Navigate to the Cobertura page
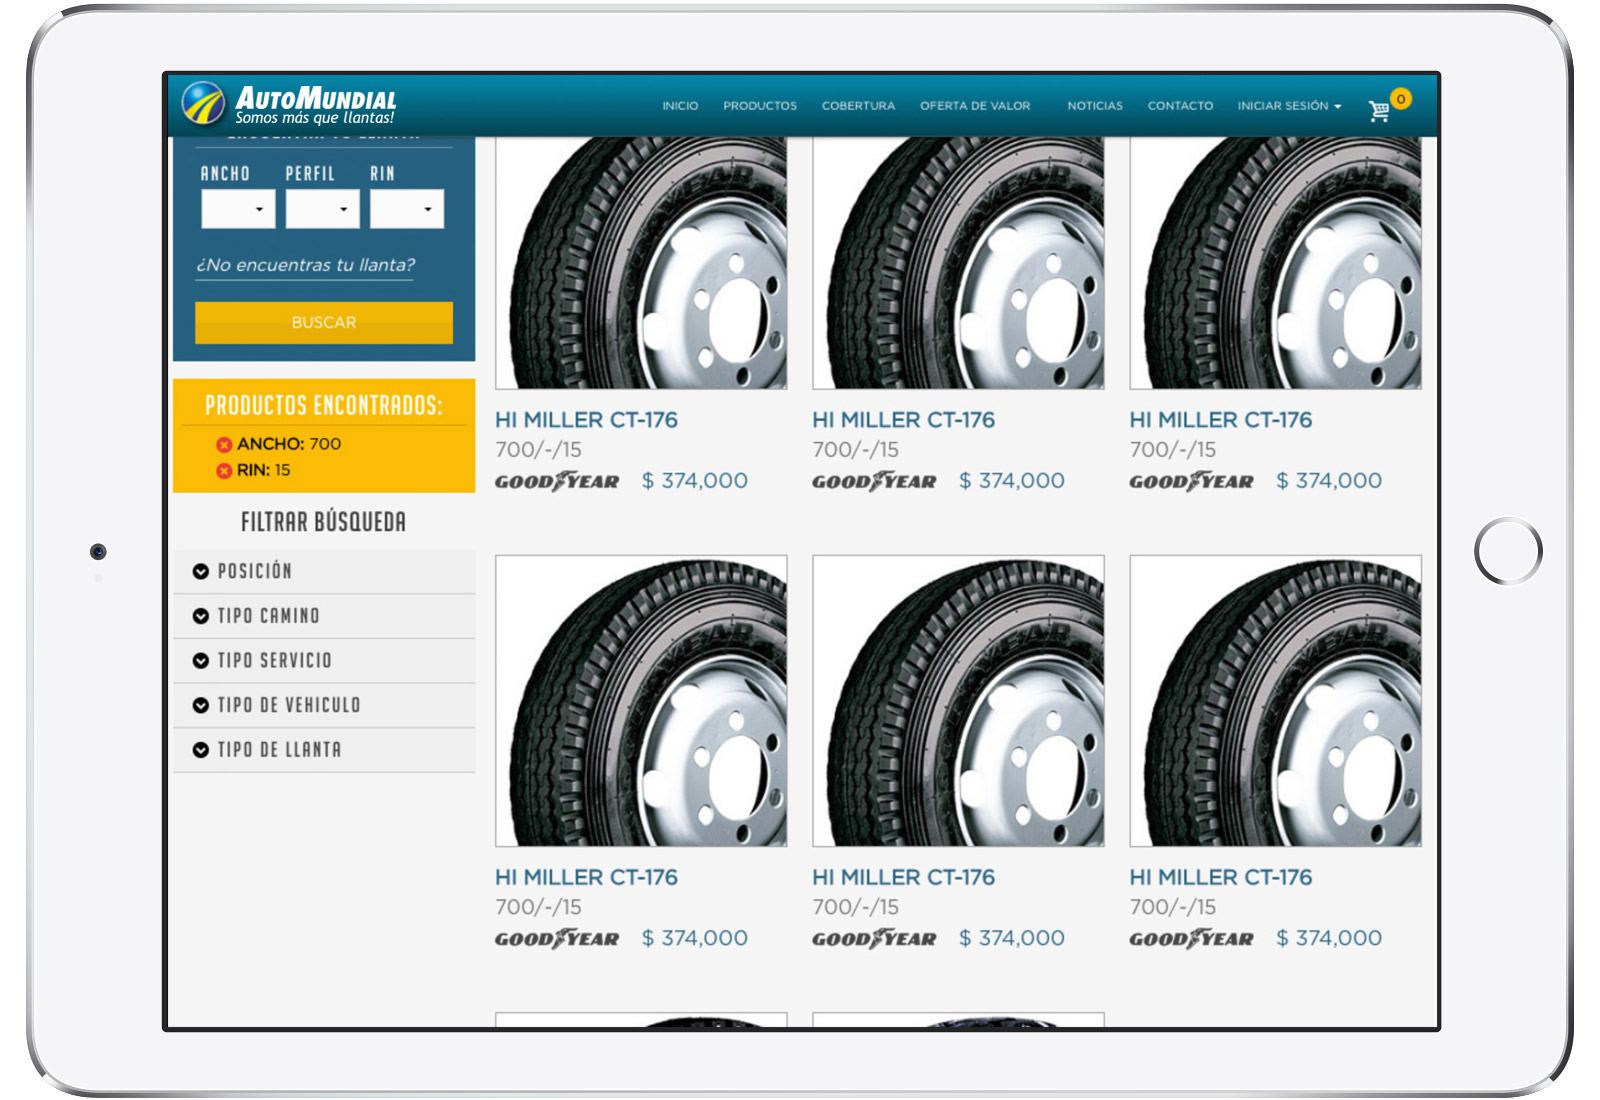 858,106
